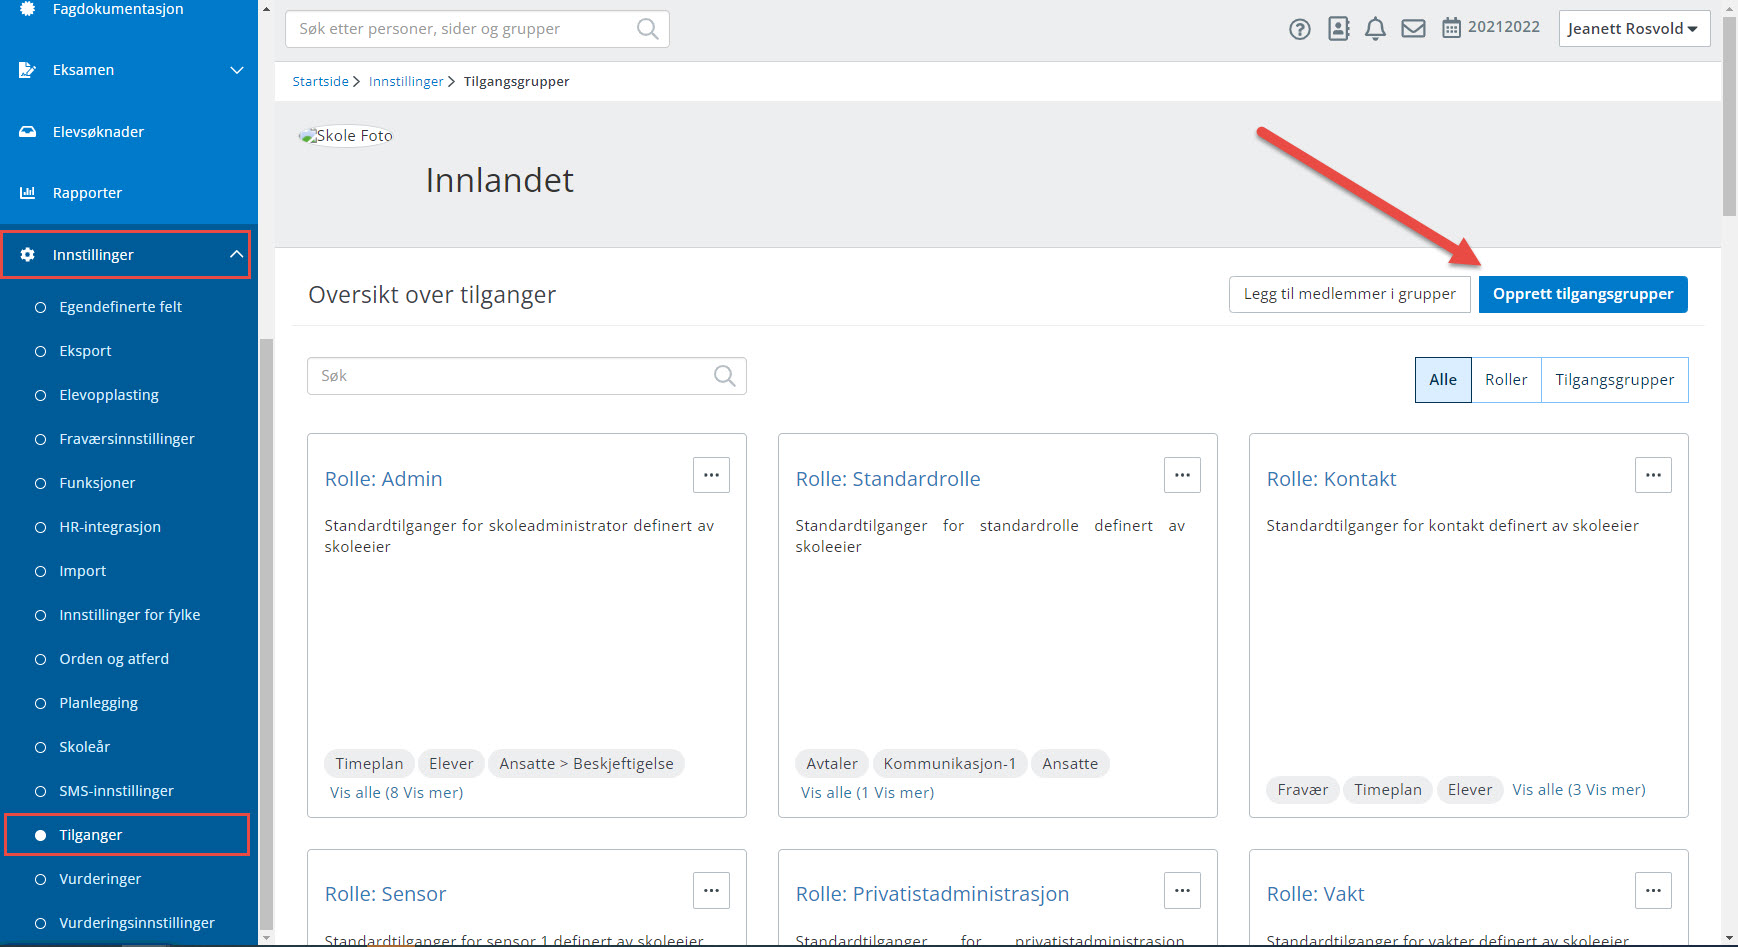Click the Kommunikasjon-1 tag on Standardrolle card
The image size is (1738, 947).
coord(950,764)
